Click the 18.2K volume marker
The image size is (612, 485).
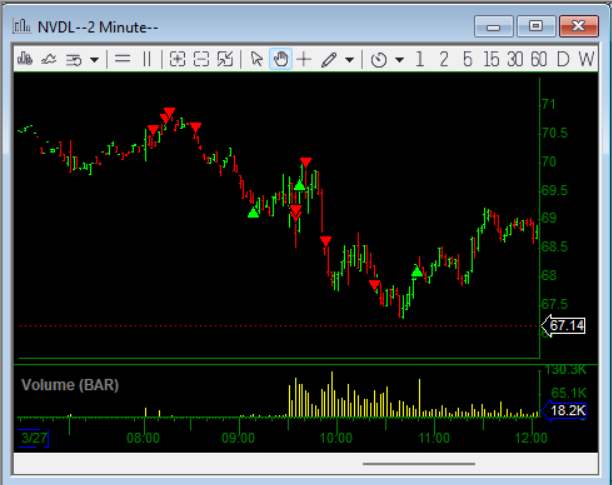tap(564, 410)
